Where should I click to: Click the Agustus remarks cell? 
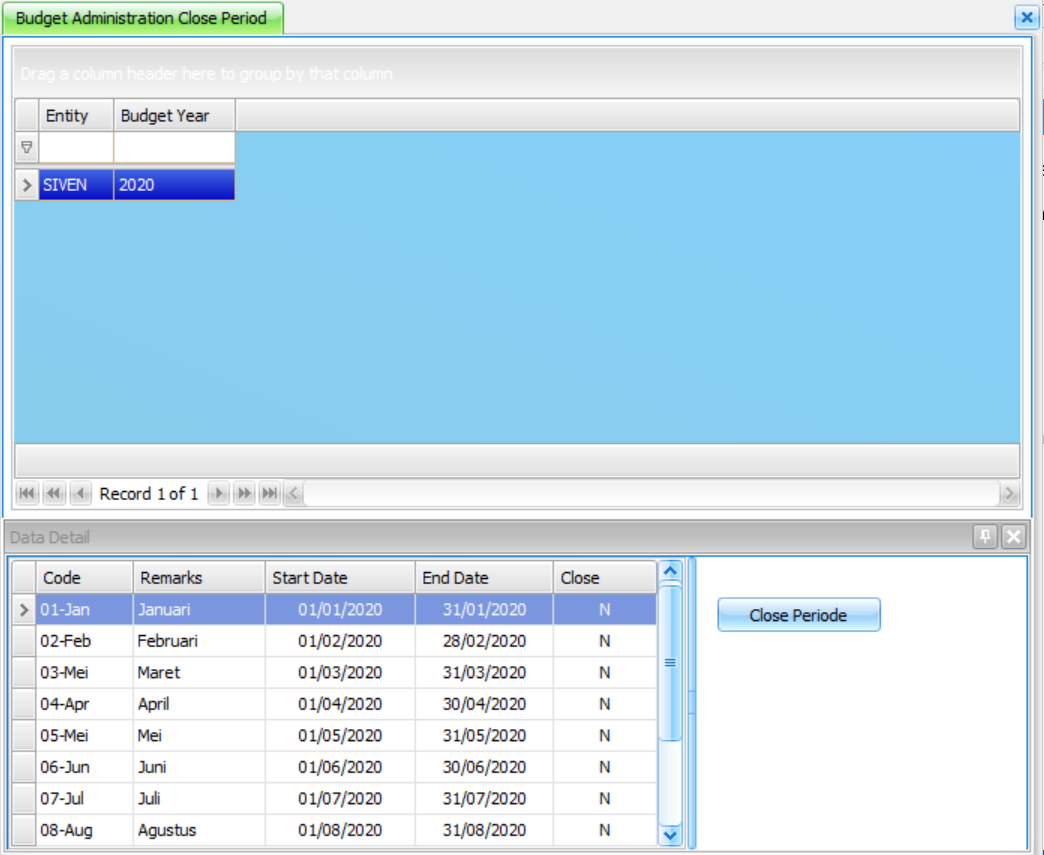[199, 830]
